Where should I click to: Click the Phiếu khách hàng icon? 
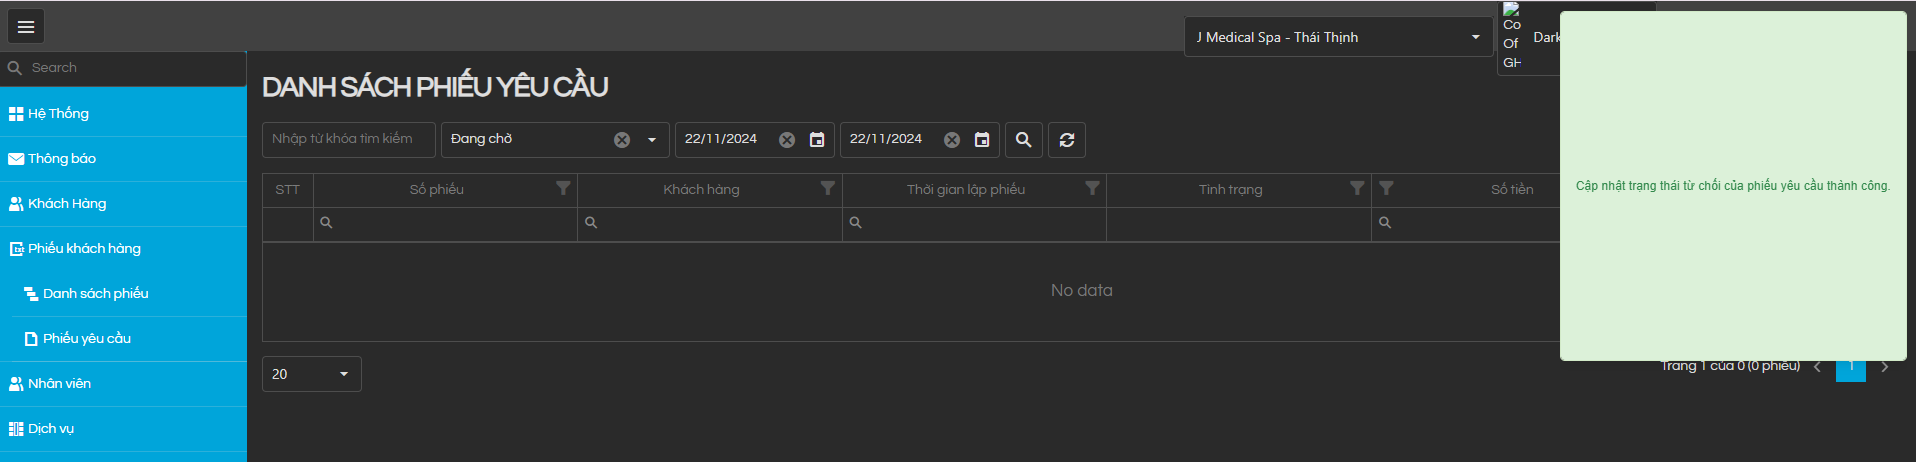[17, 249]
